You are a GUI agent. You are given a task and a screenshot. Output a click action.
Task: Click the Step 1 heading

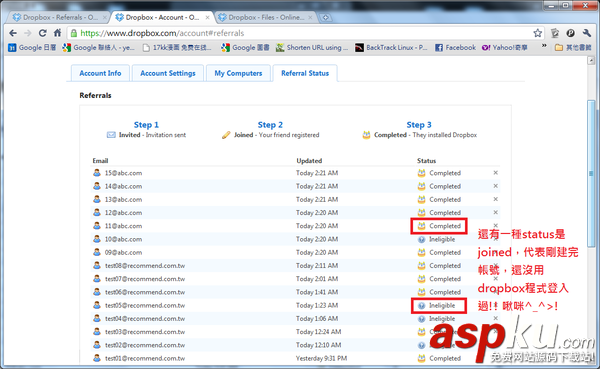146,125
